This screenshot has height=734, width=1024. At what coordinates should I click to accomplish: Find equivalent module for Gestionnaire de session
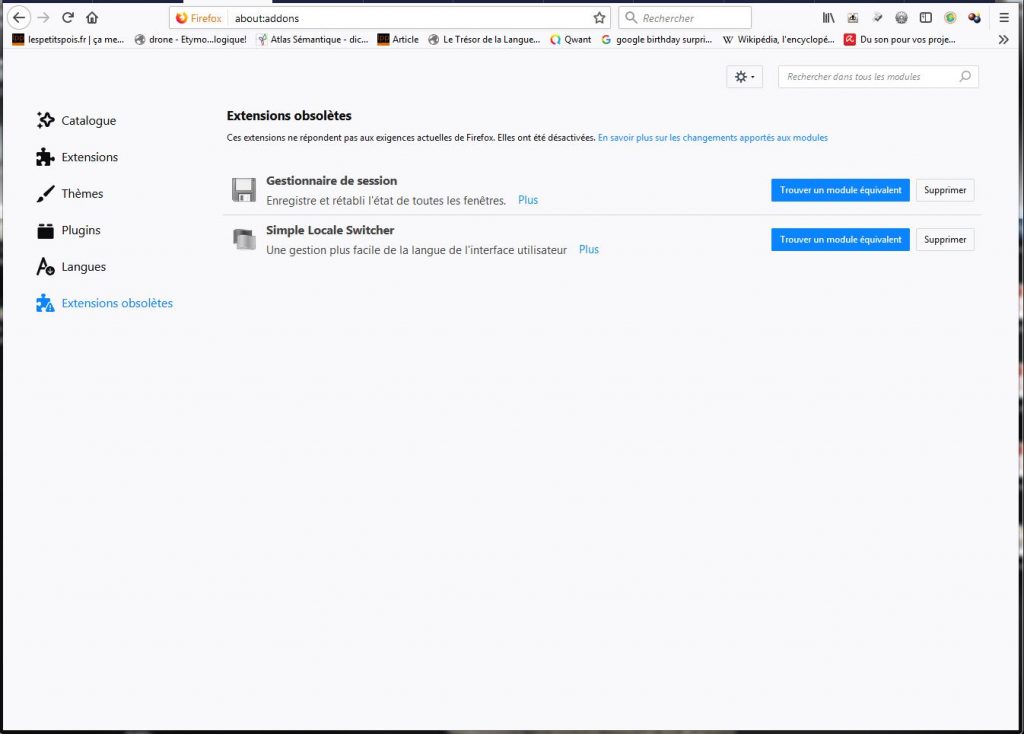[x=840, y=190]
